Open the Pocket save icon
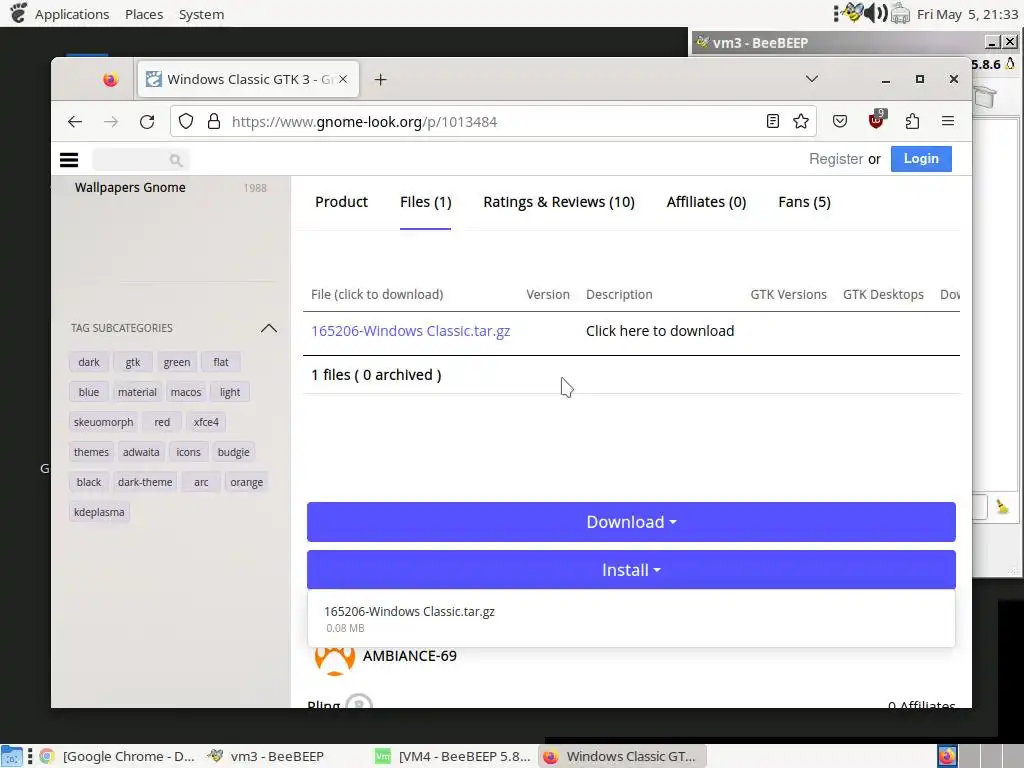Image resolution: width=1024 pixels, height=768 pixels. click(840, 121)
